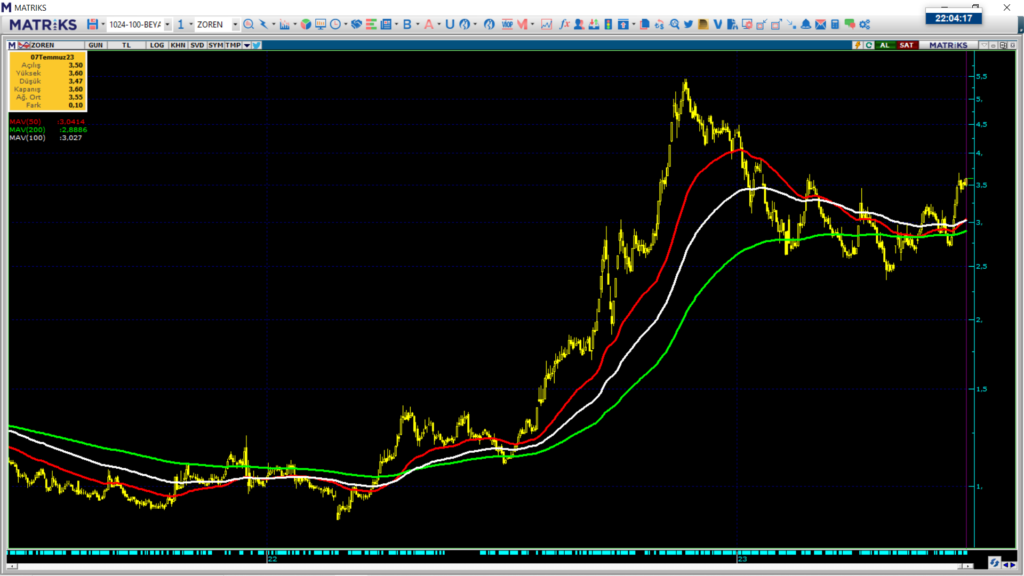Click the fx formula icon
The width and height of the screenshot is (1024, 576).
point(565,24)
